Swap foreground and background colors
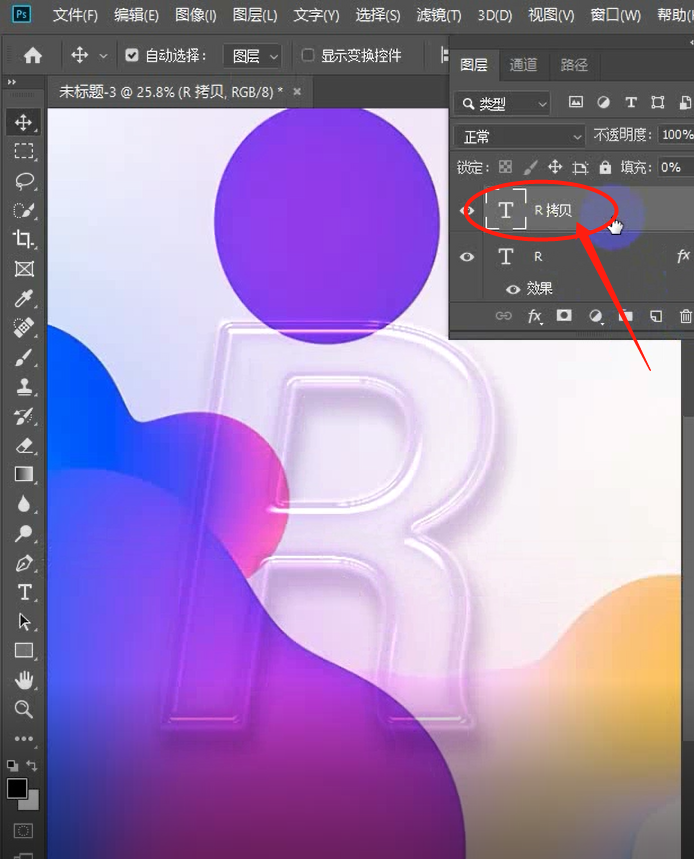Image resolution: width=694 pixels, height=859 pixels. coord(32,765)
